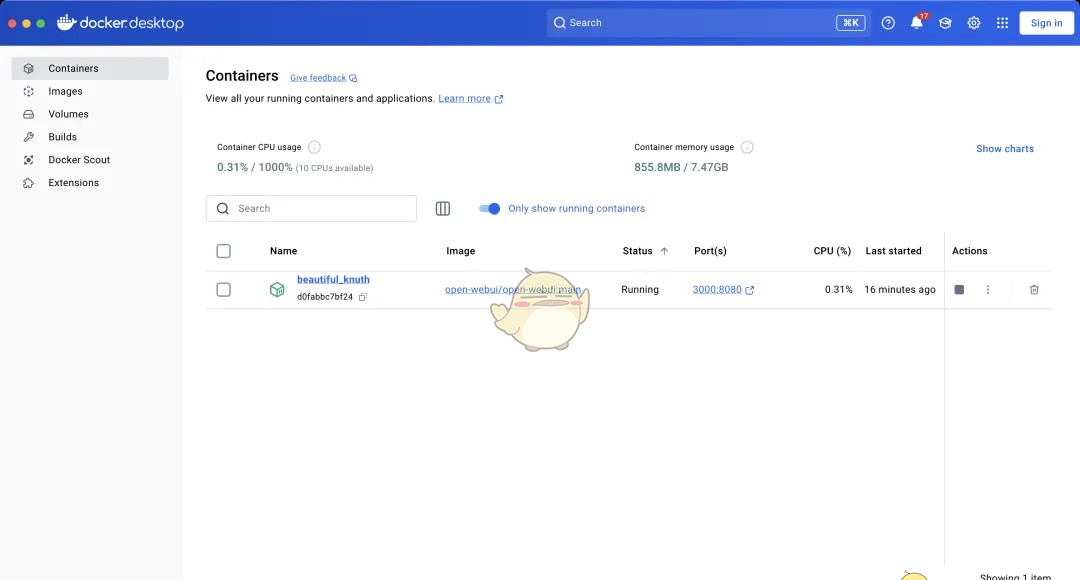Open the Learning center graduation cap icon
1080x580 pixels.
[x=945, y=23]
